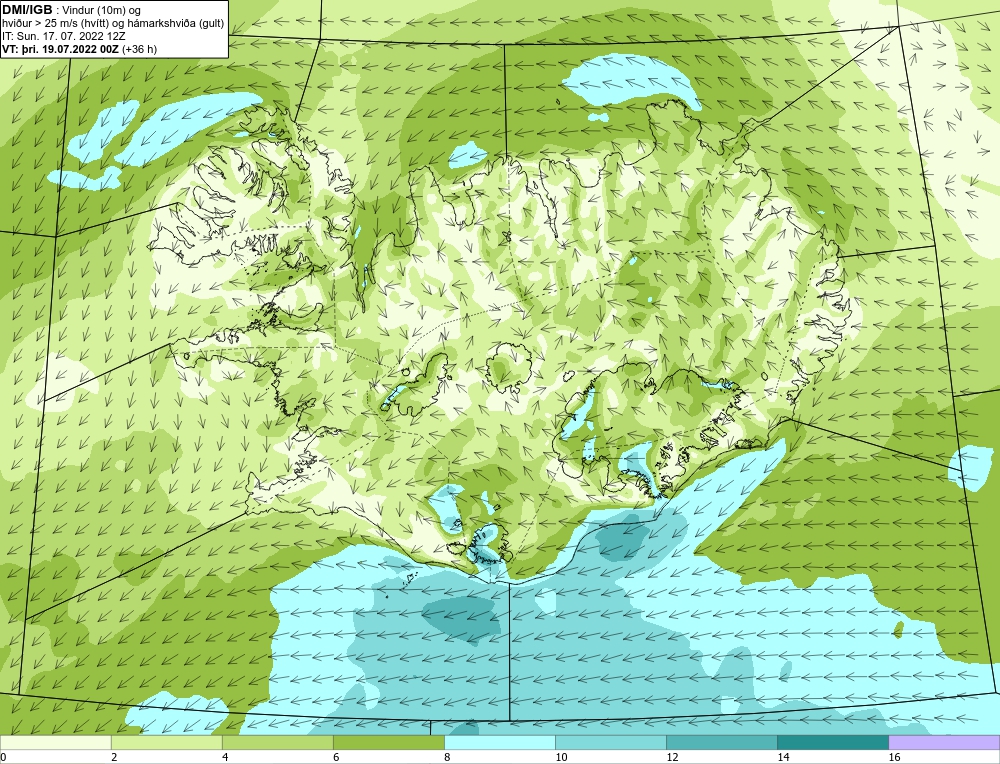Click the 10–12 m/s cyan legend swatch
This screenshot has width=1000, height=764.
tap(610, 743)
